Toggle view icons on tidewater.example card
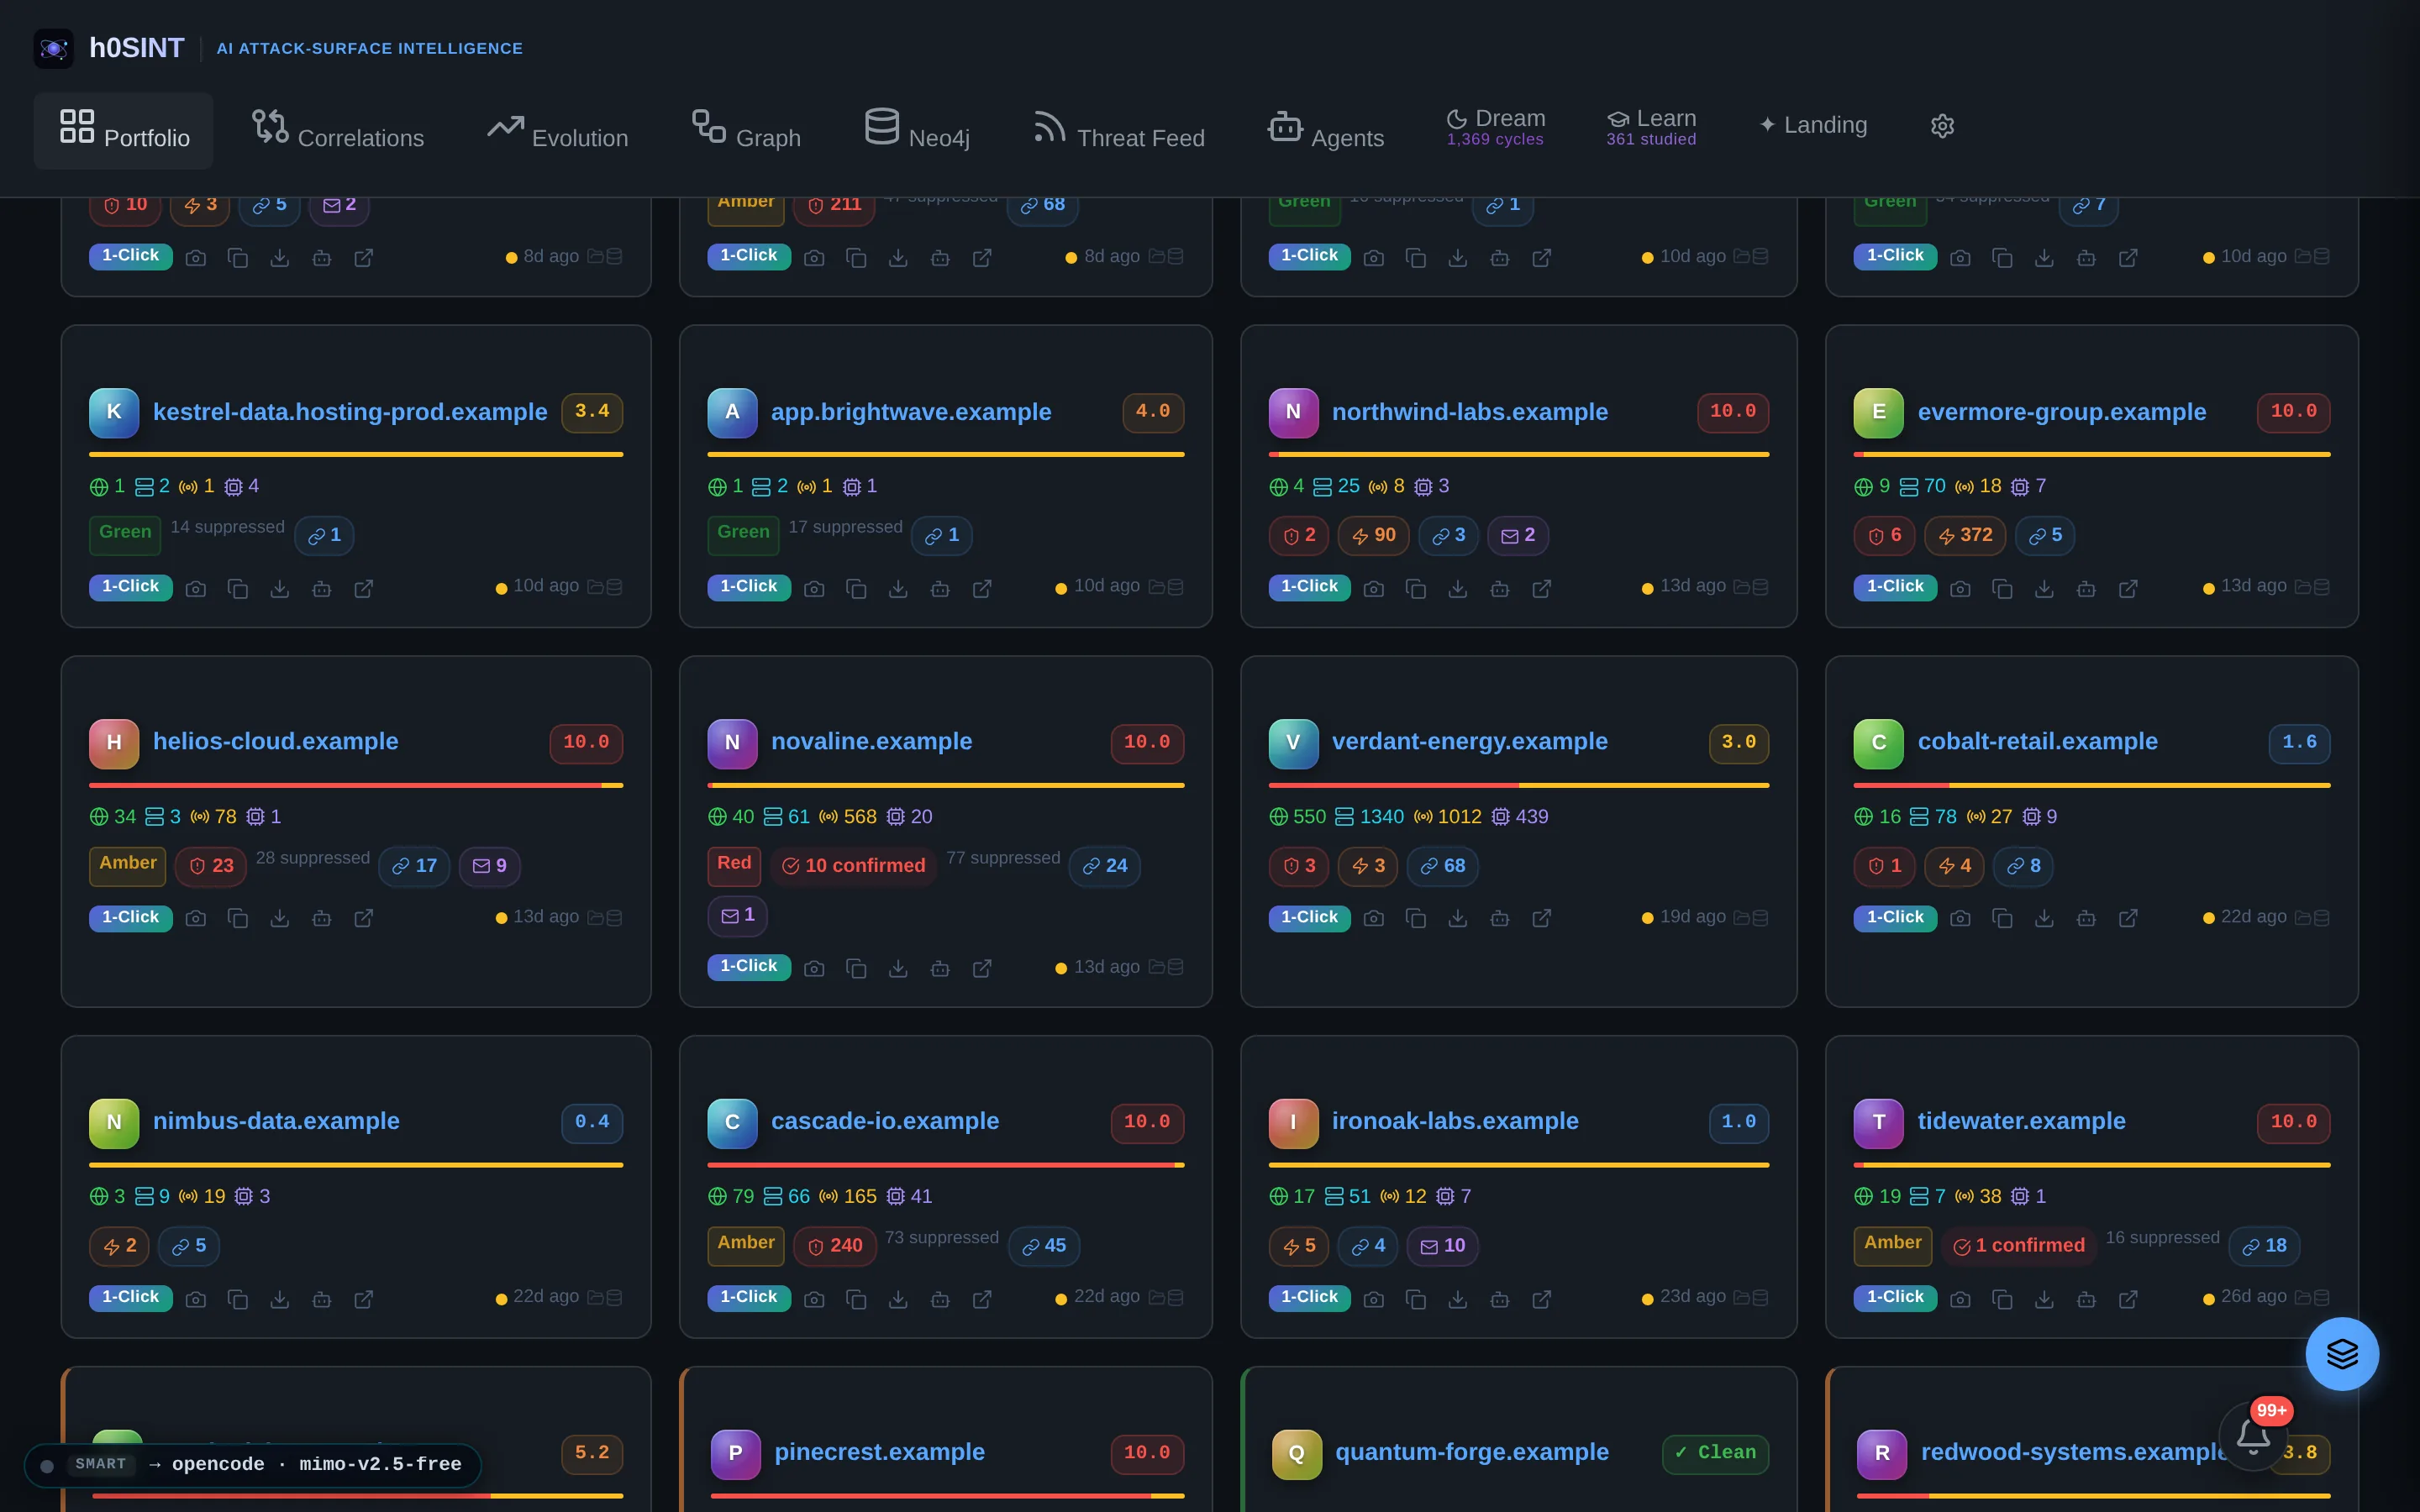 (2312, 1297)
